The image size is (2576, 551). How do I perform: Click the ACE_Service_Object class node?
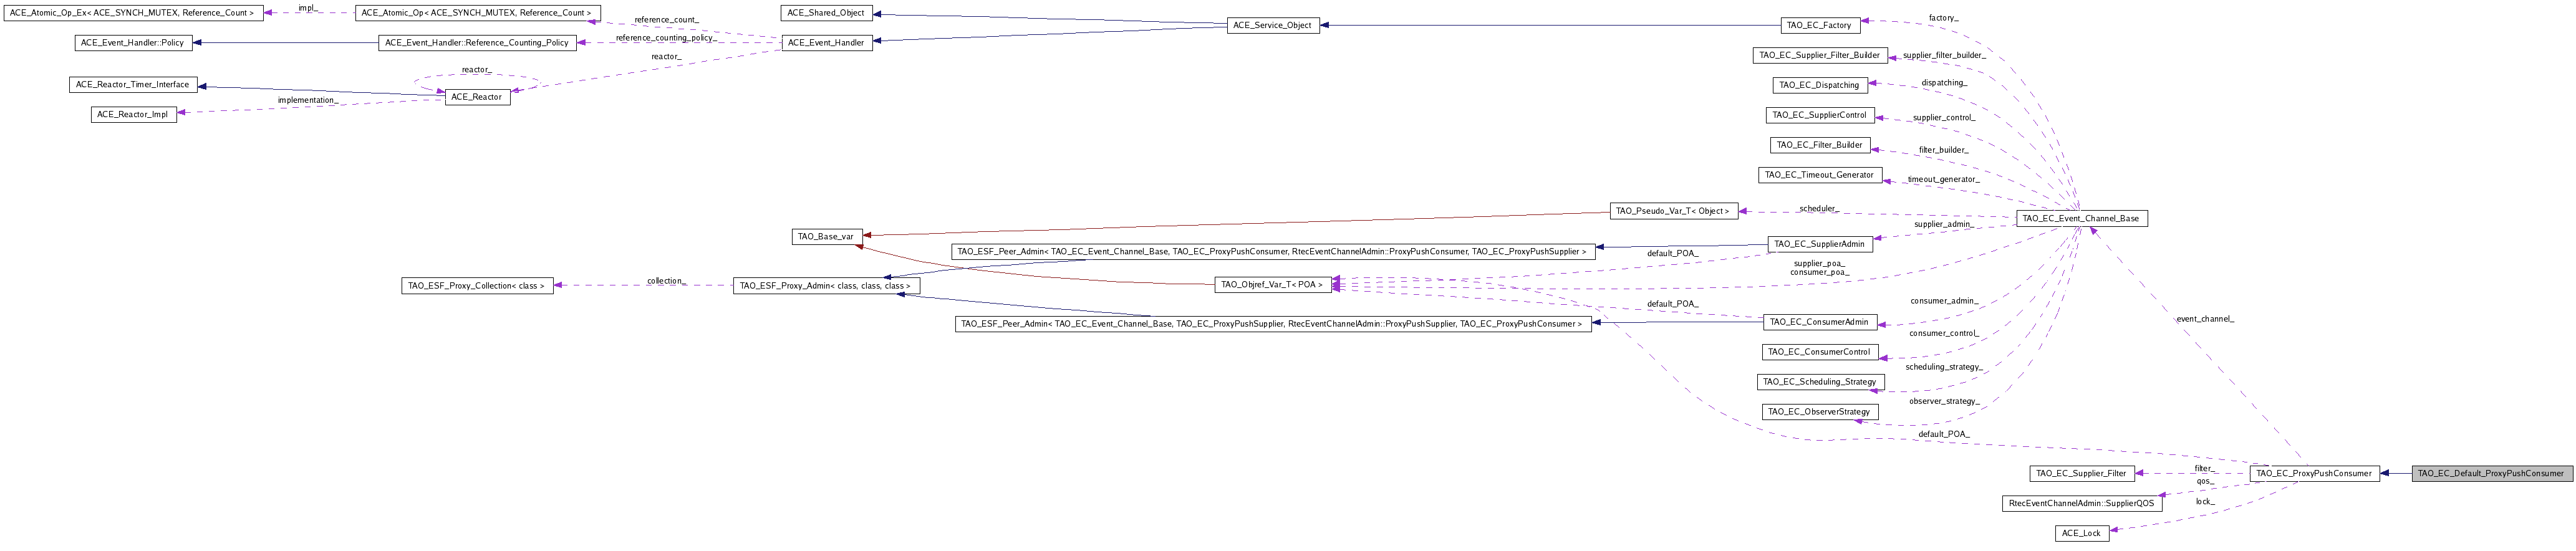(x=1272, y=25)
